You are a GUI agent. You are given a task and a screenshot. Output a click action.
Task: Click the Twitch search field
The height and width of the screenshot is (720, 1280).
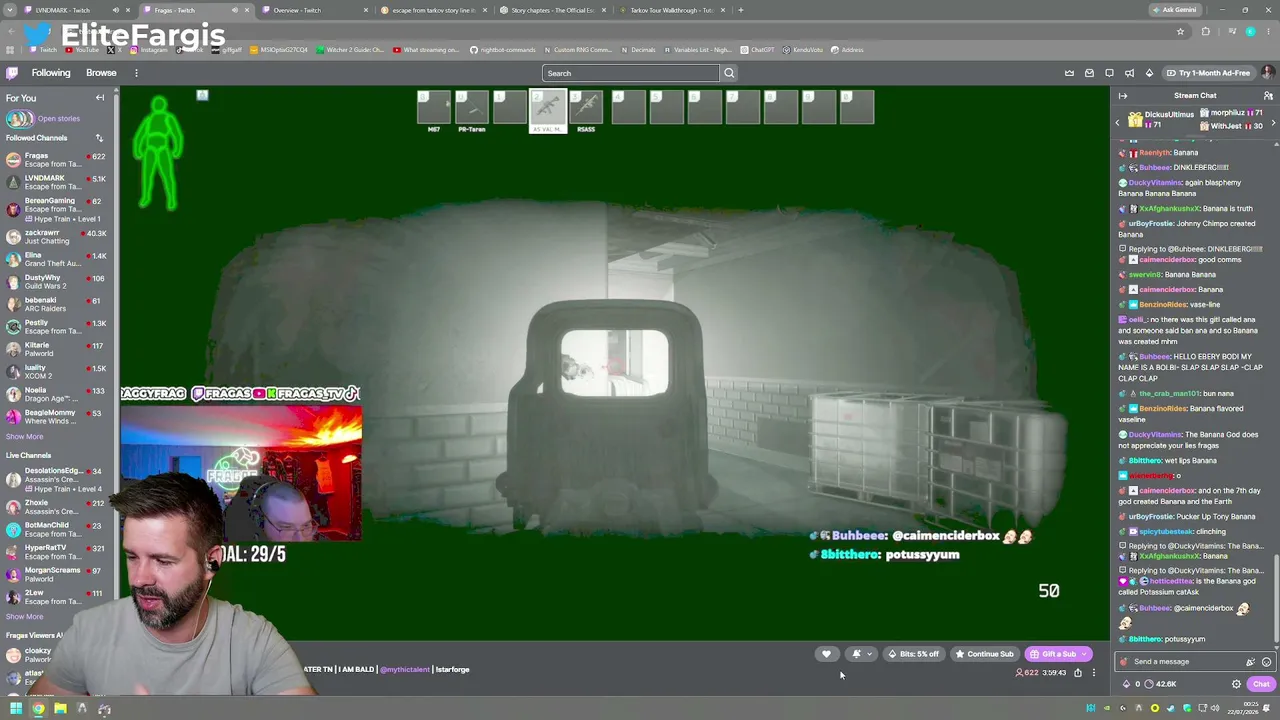tap(631, 73)
